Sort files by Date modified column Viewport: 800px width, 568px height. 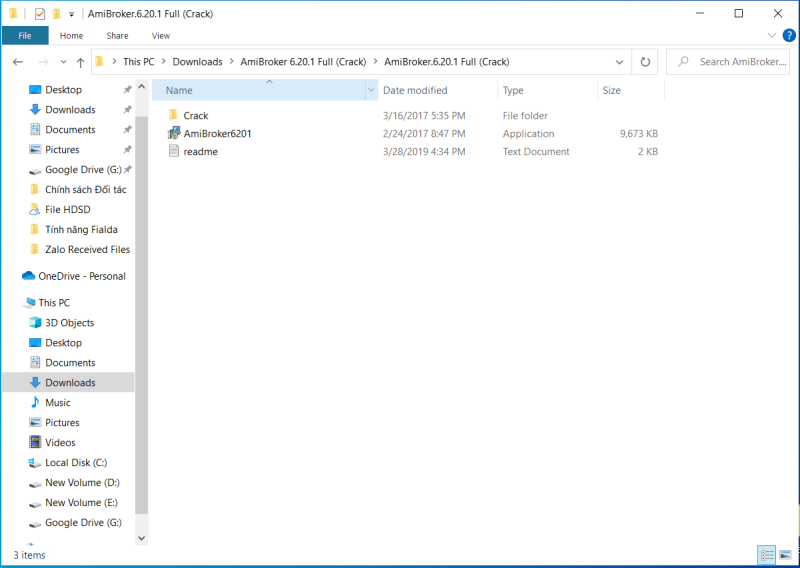point(415,90)
